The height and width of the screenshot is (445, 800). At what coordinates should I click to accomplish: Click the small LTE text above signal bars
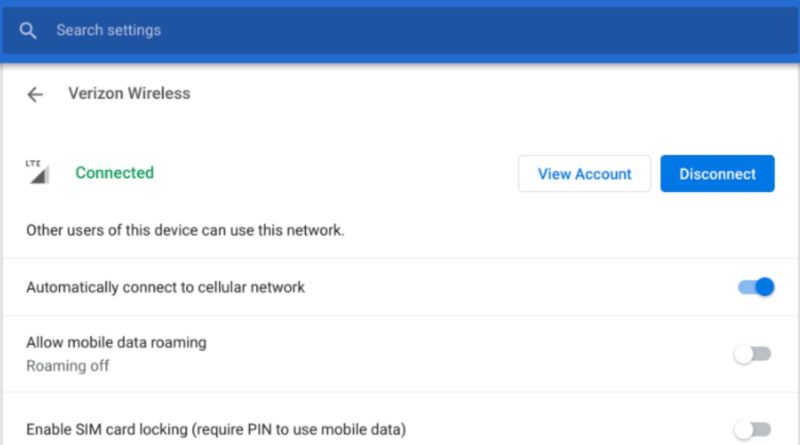pyautogui.click(x=33, y=163)
